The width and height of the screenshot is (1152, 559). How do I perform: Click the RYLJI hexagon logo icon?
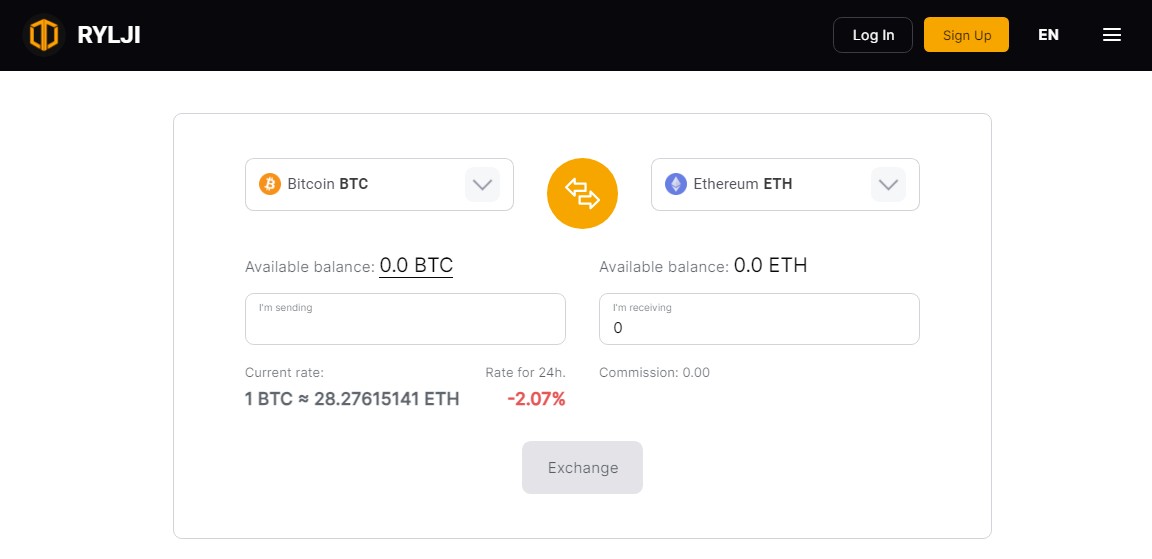(x=43, y=35)
